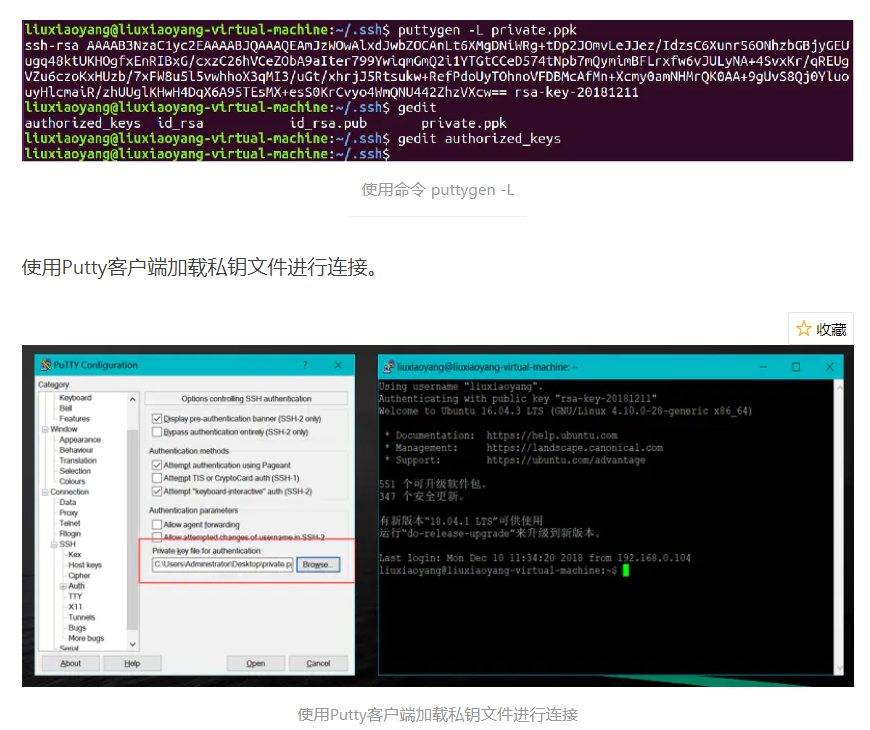Toggle Display pre-authentication banner checkbox
This screenshot has height=730, width=870.
click(x=157, y=418)
